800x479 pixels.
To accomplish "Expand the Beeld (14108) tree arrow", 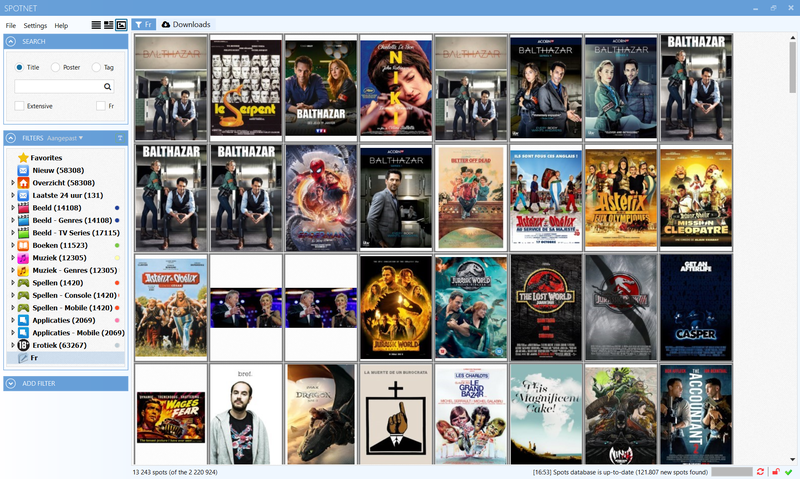I will (13, 208).
